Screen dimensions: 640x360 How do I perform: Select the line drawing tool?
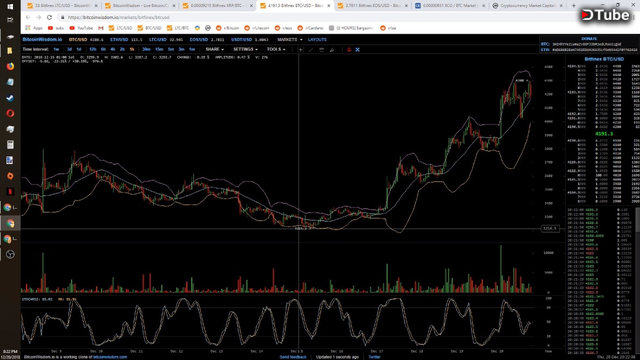(311, 49)
